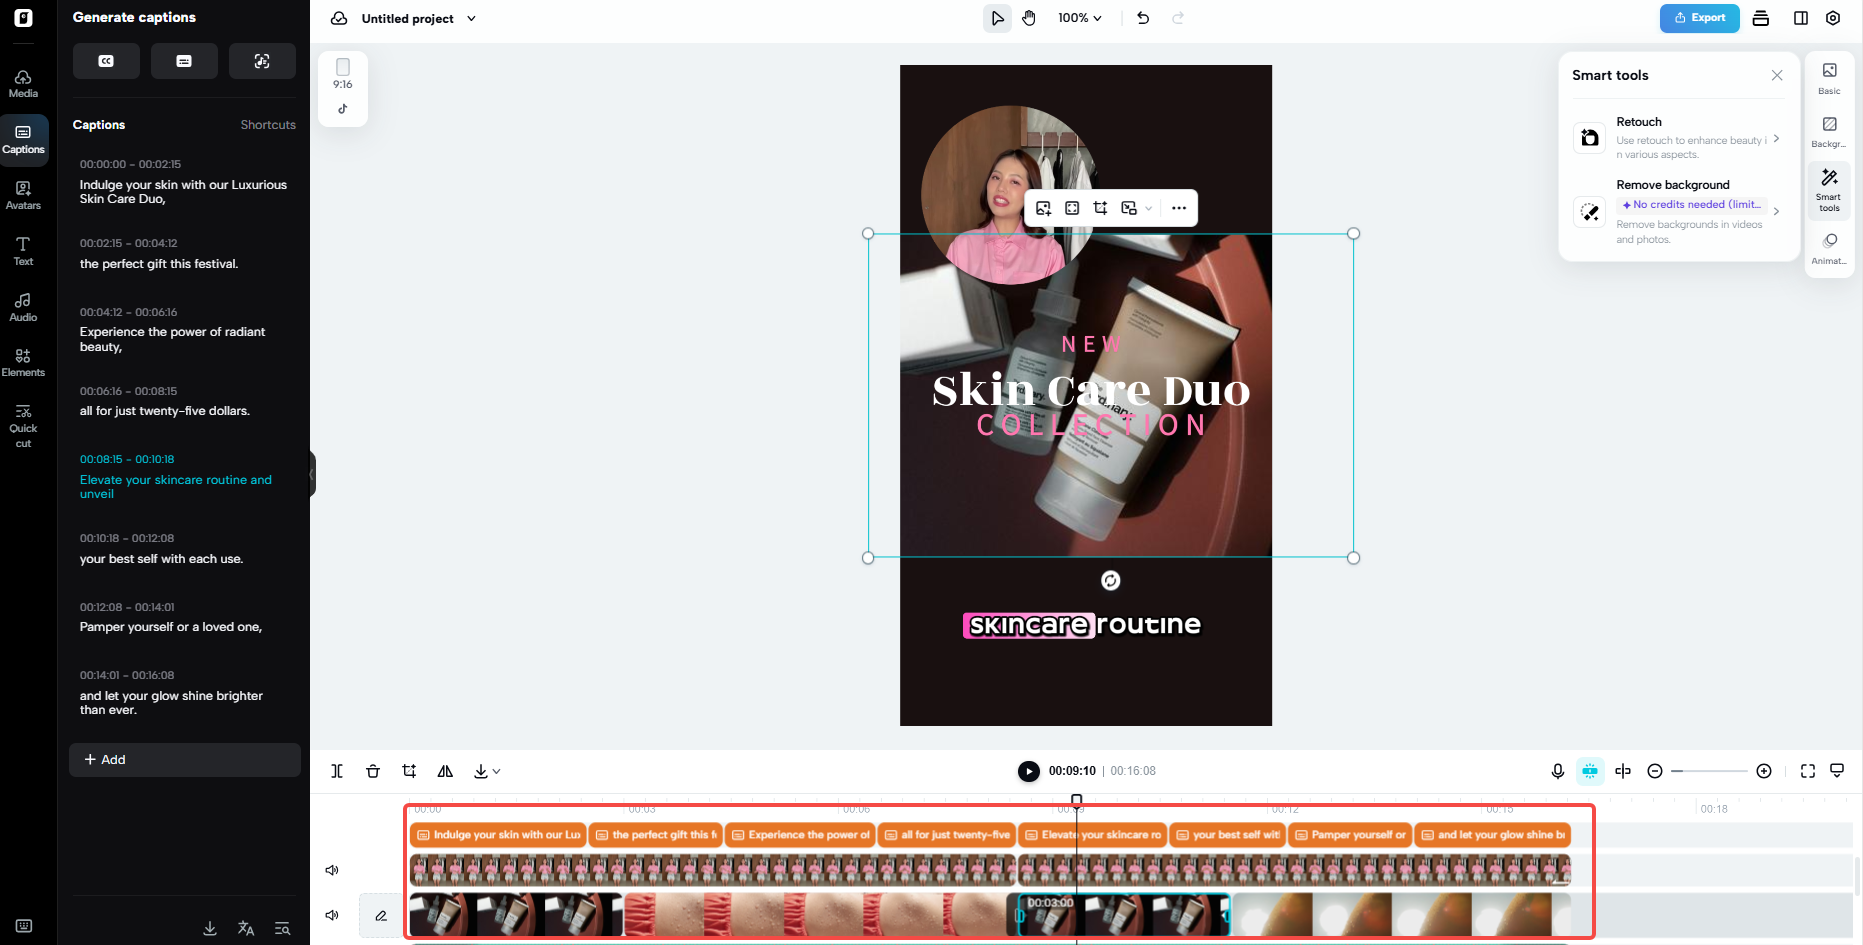
Task: Adjust the timeline zoom slider
Action: [x=1709, y=771]
